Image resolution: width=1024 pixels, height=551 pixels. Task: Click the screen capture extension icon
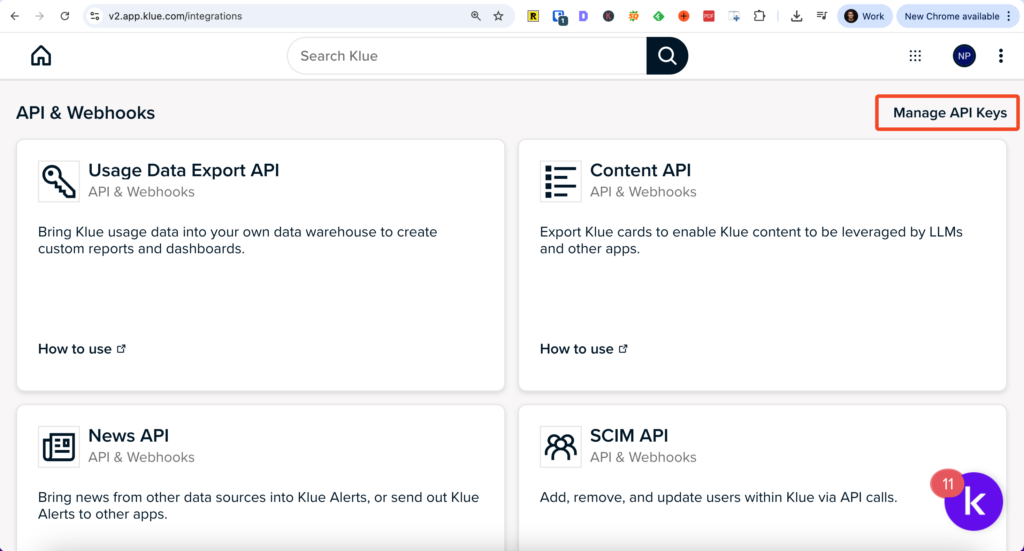(734, 16)
